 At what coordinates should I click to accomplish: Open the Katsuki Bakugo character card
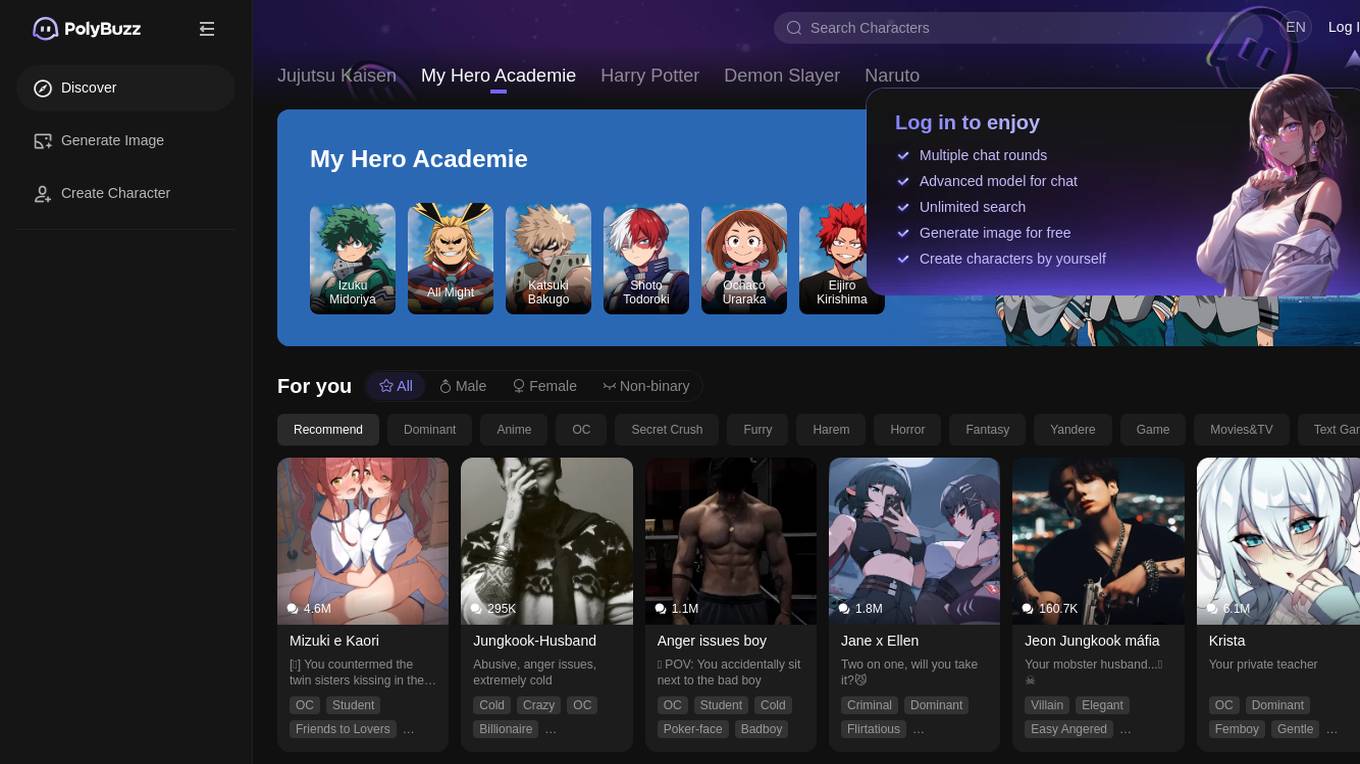coord(549,259)
